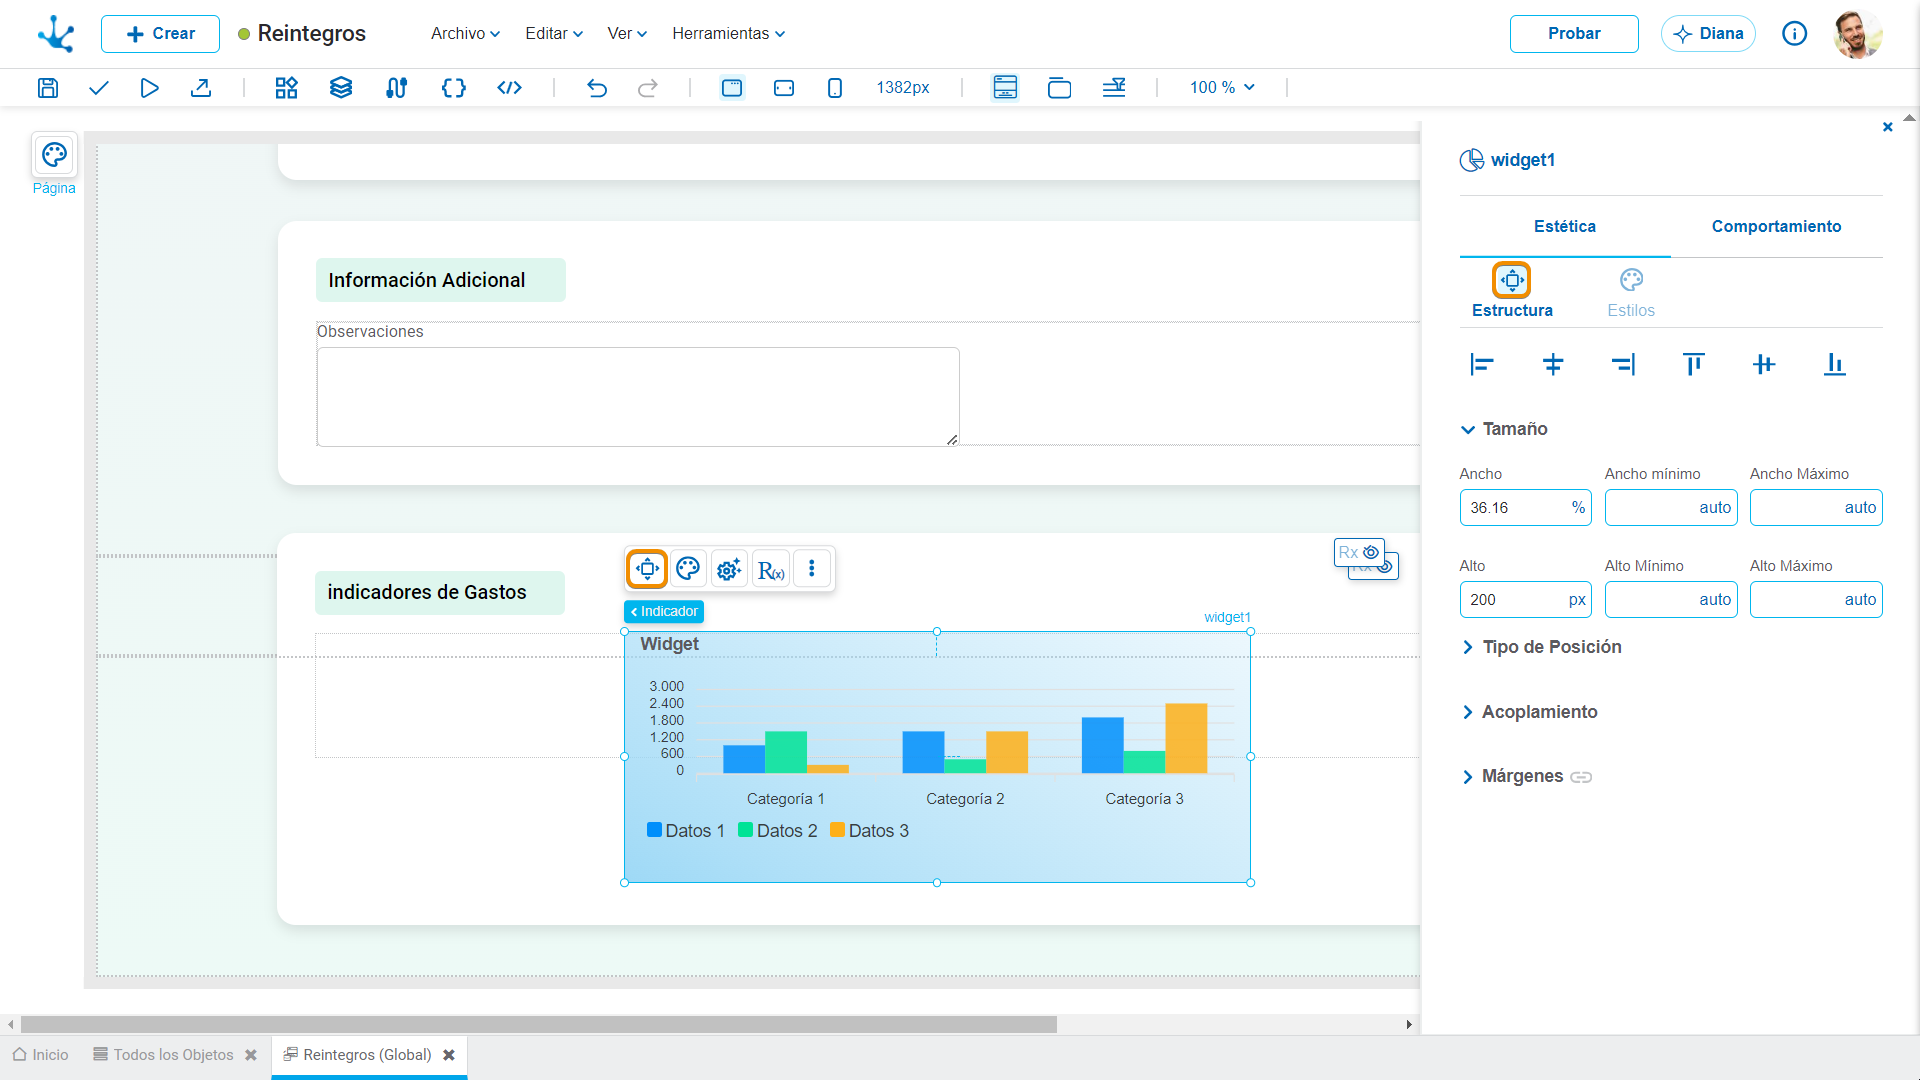The width and height of the screenshot is (1920, 1080).
Task: Toggle the Rx visibility eye badge
Action: (1359, 552)
